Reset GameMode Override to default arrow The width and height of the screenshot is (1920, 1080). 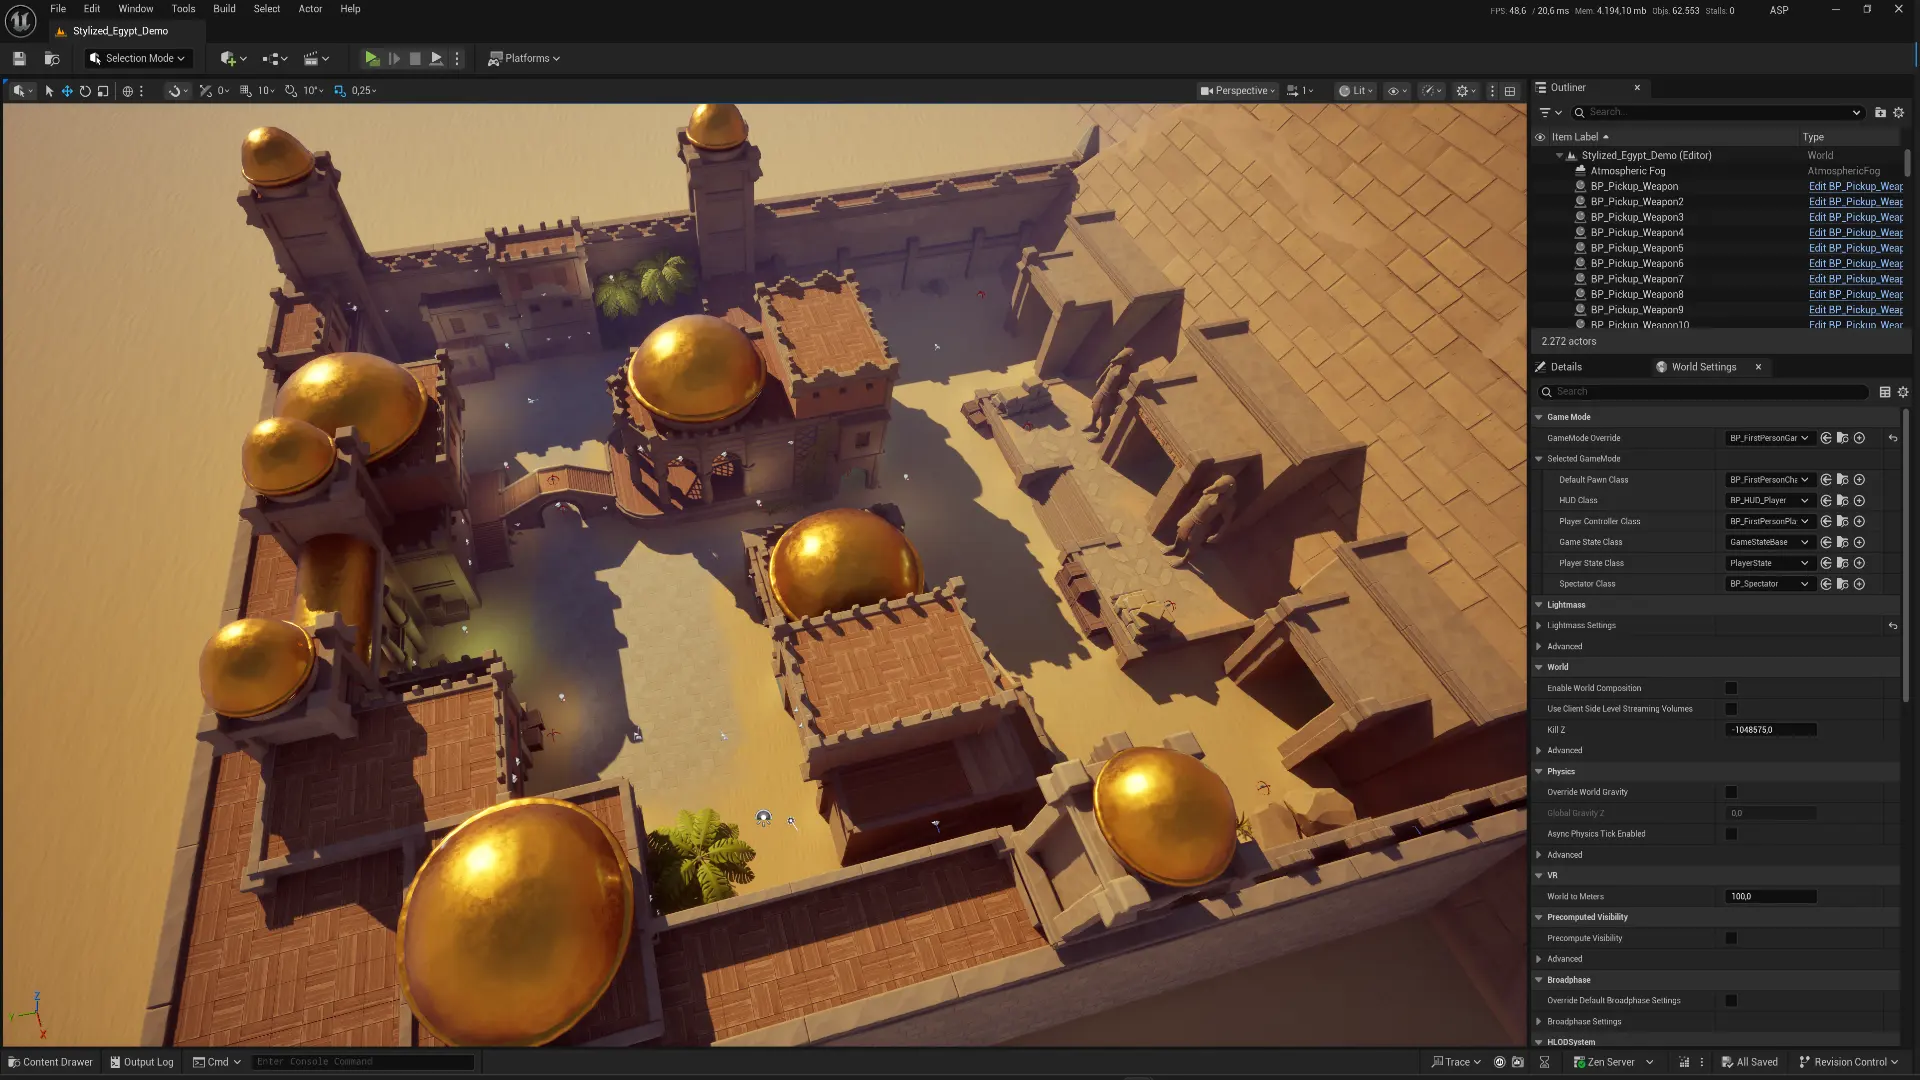coord(1892,438)
